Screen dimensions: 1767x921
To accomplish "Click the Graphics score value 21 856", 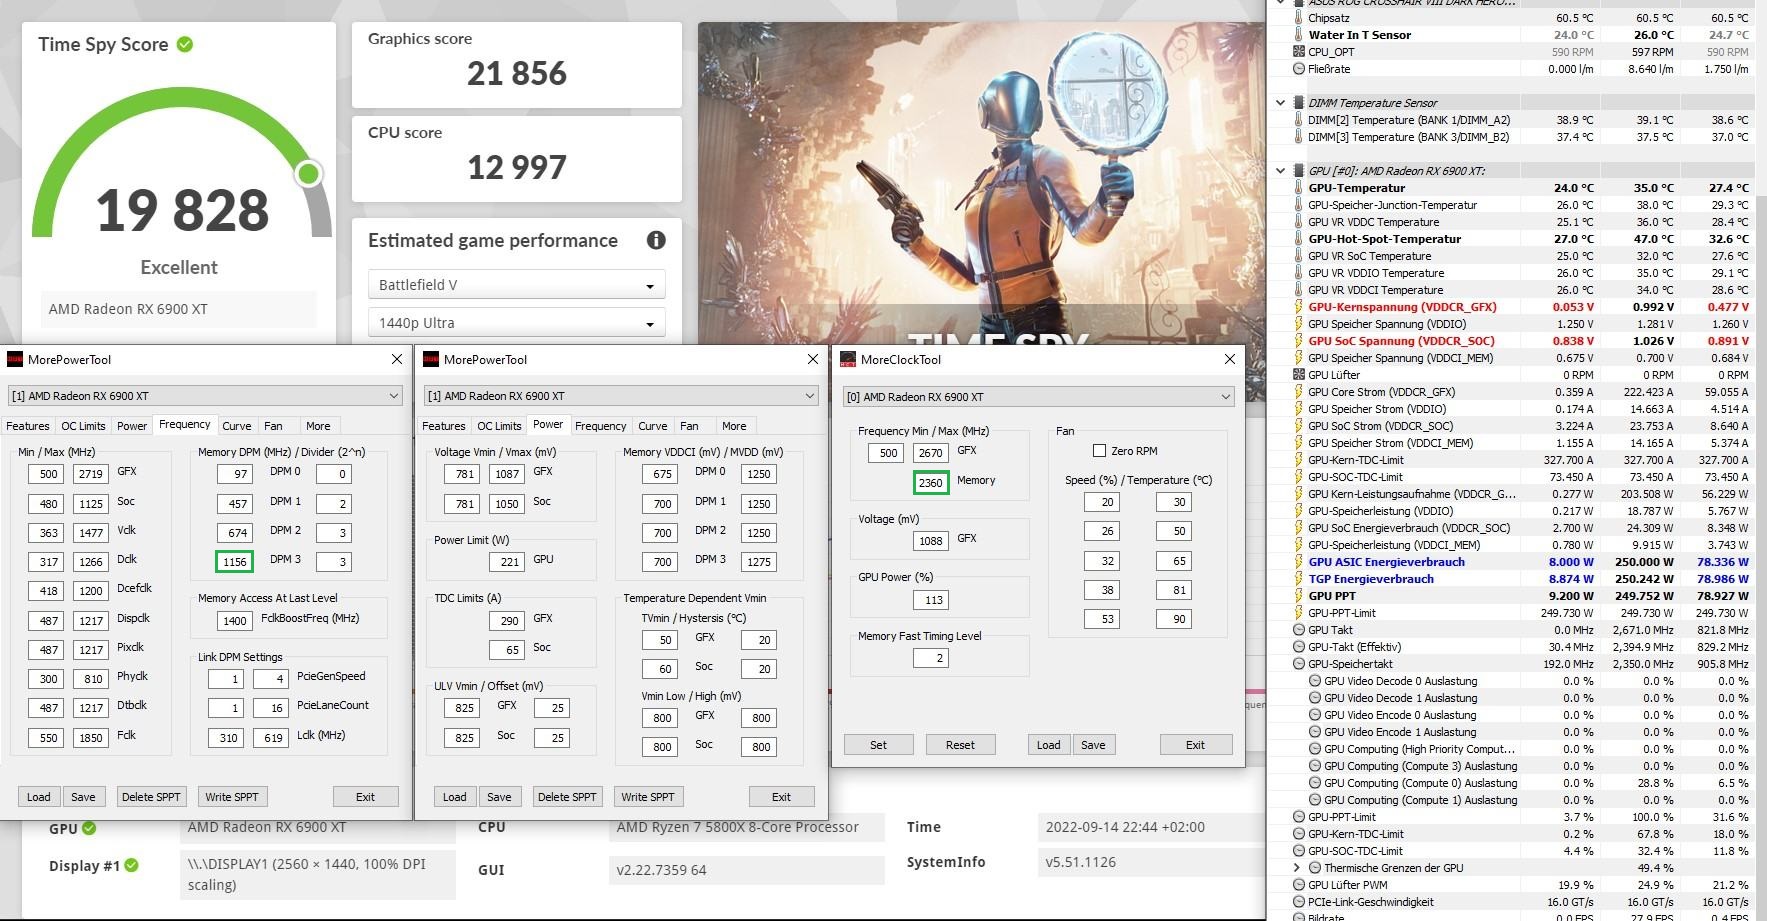I will (517, 73).
